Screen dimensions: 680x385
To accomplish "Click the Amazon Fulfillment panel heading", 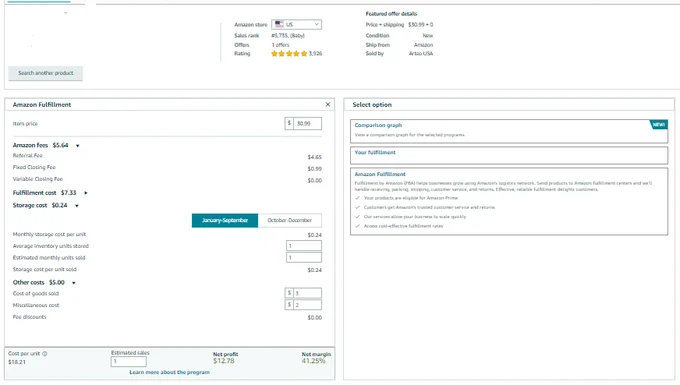I will click(42, 104).
